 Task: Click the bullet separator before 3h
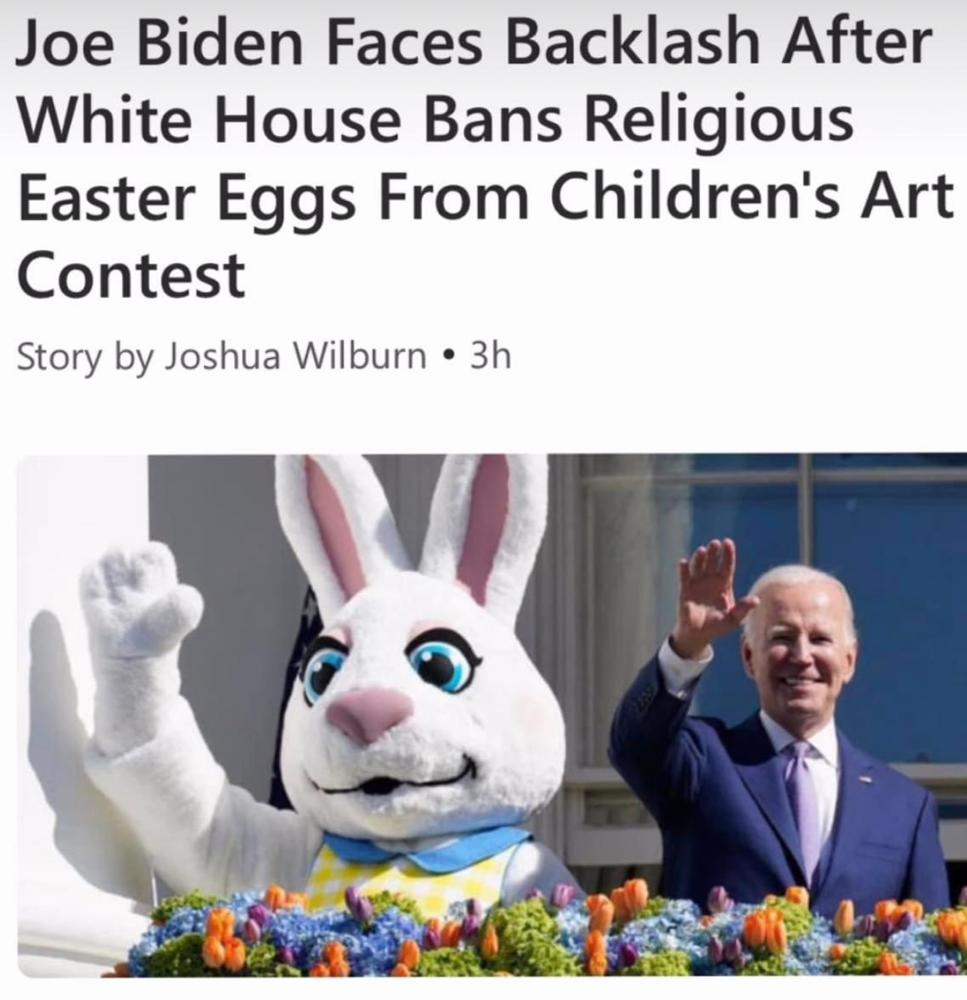pyautogui.click(x=450, y=353)
